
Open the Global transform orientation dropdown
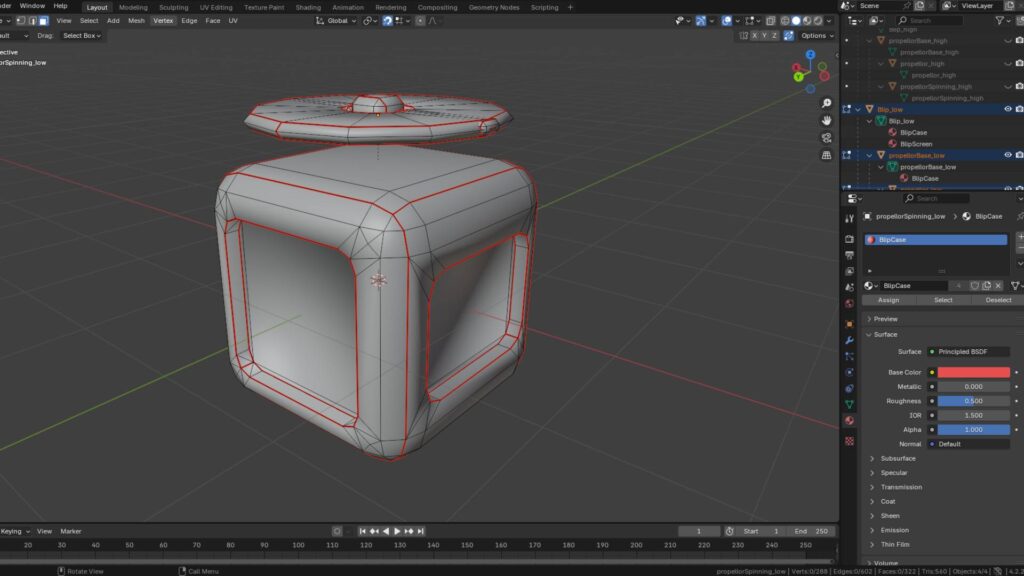[x=337, y=20]
